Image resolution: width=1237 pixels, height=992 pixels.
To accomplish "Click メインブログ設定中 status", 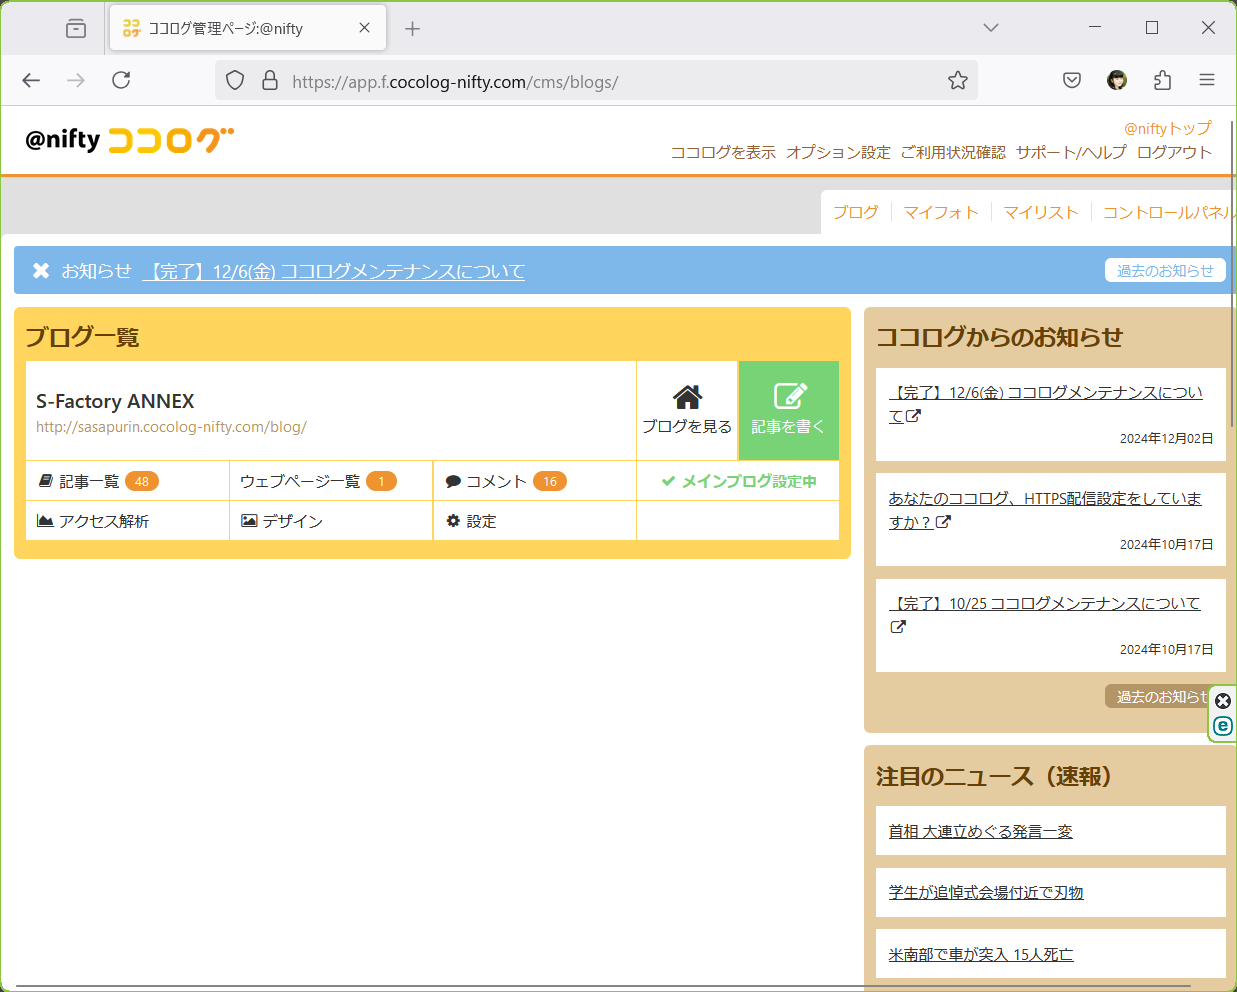I will click(739, 481).
